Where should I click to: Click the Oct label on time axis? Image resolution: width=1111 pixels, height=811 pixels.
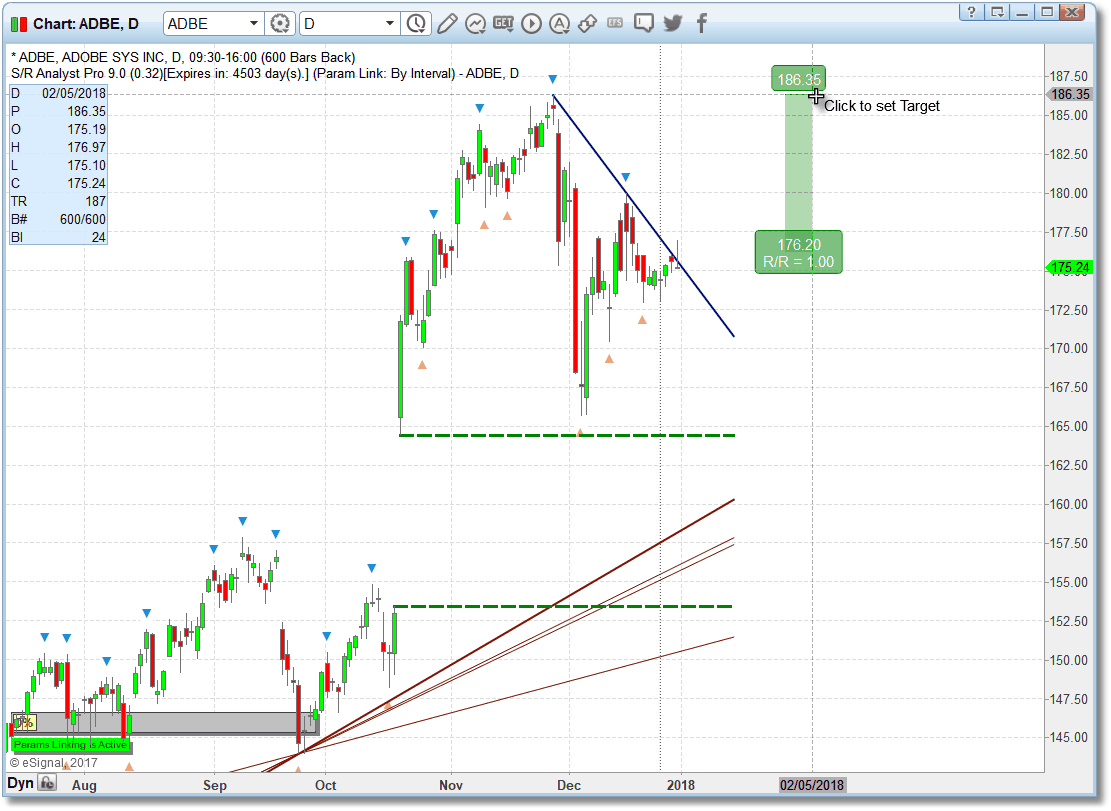[x=326, y=785]
